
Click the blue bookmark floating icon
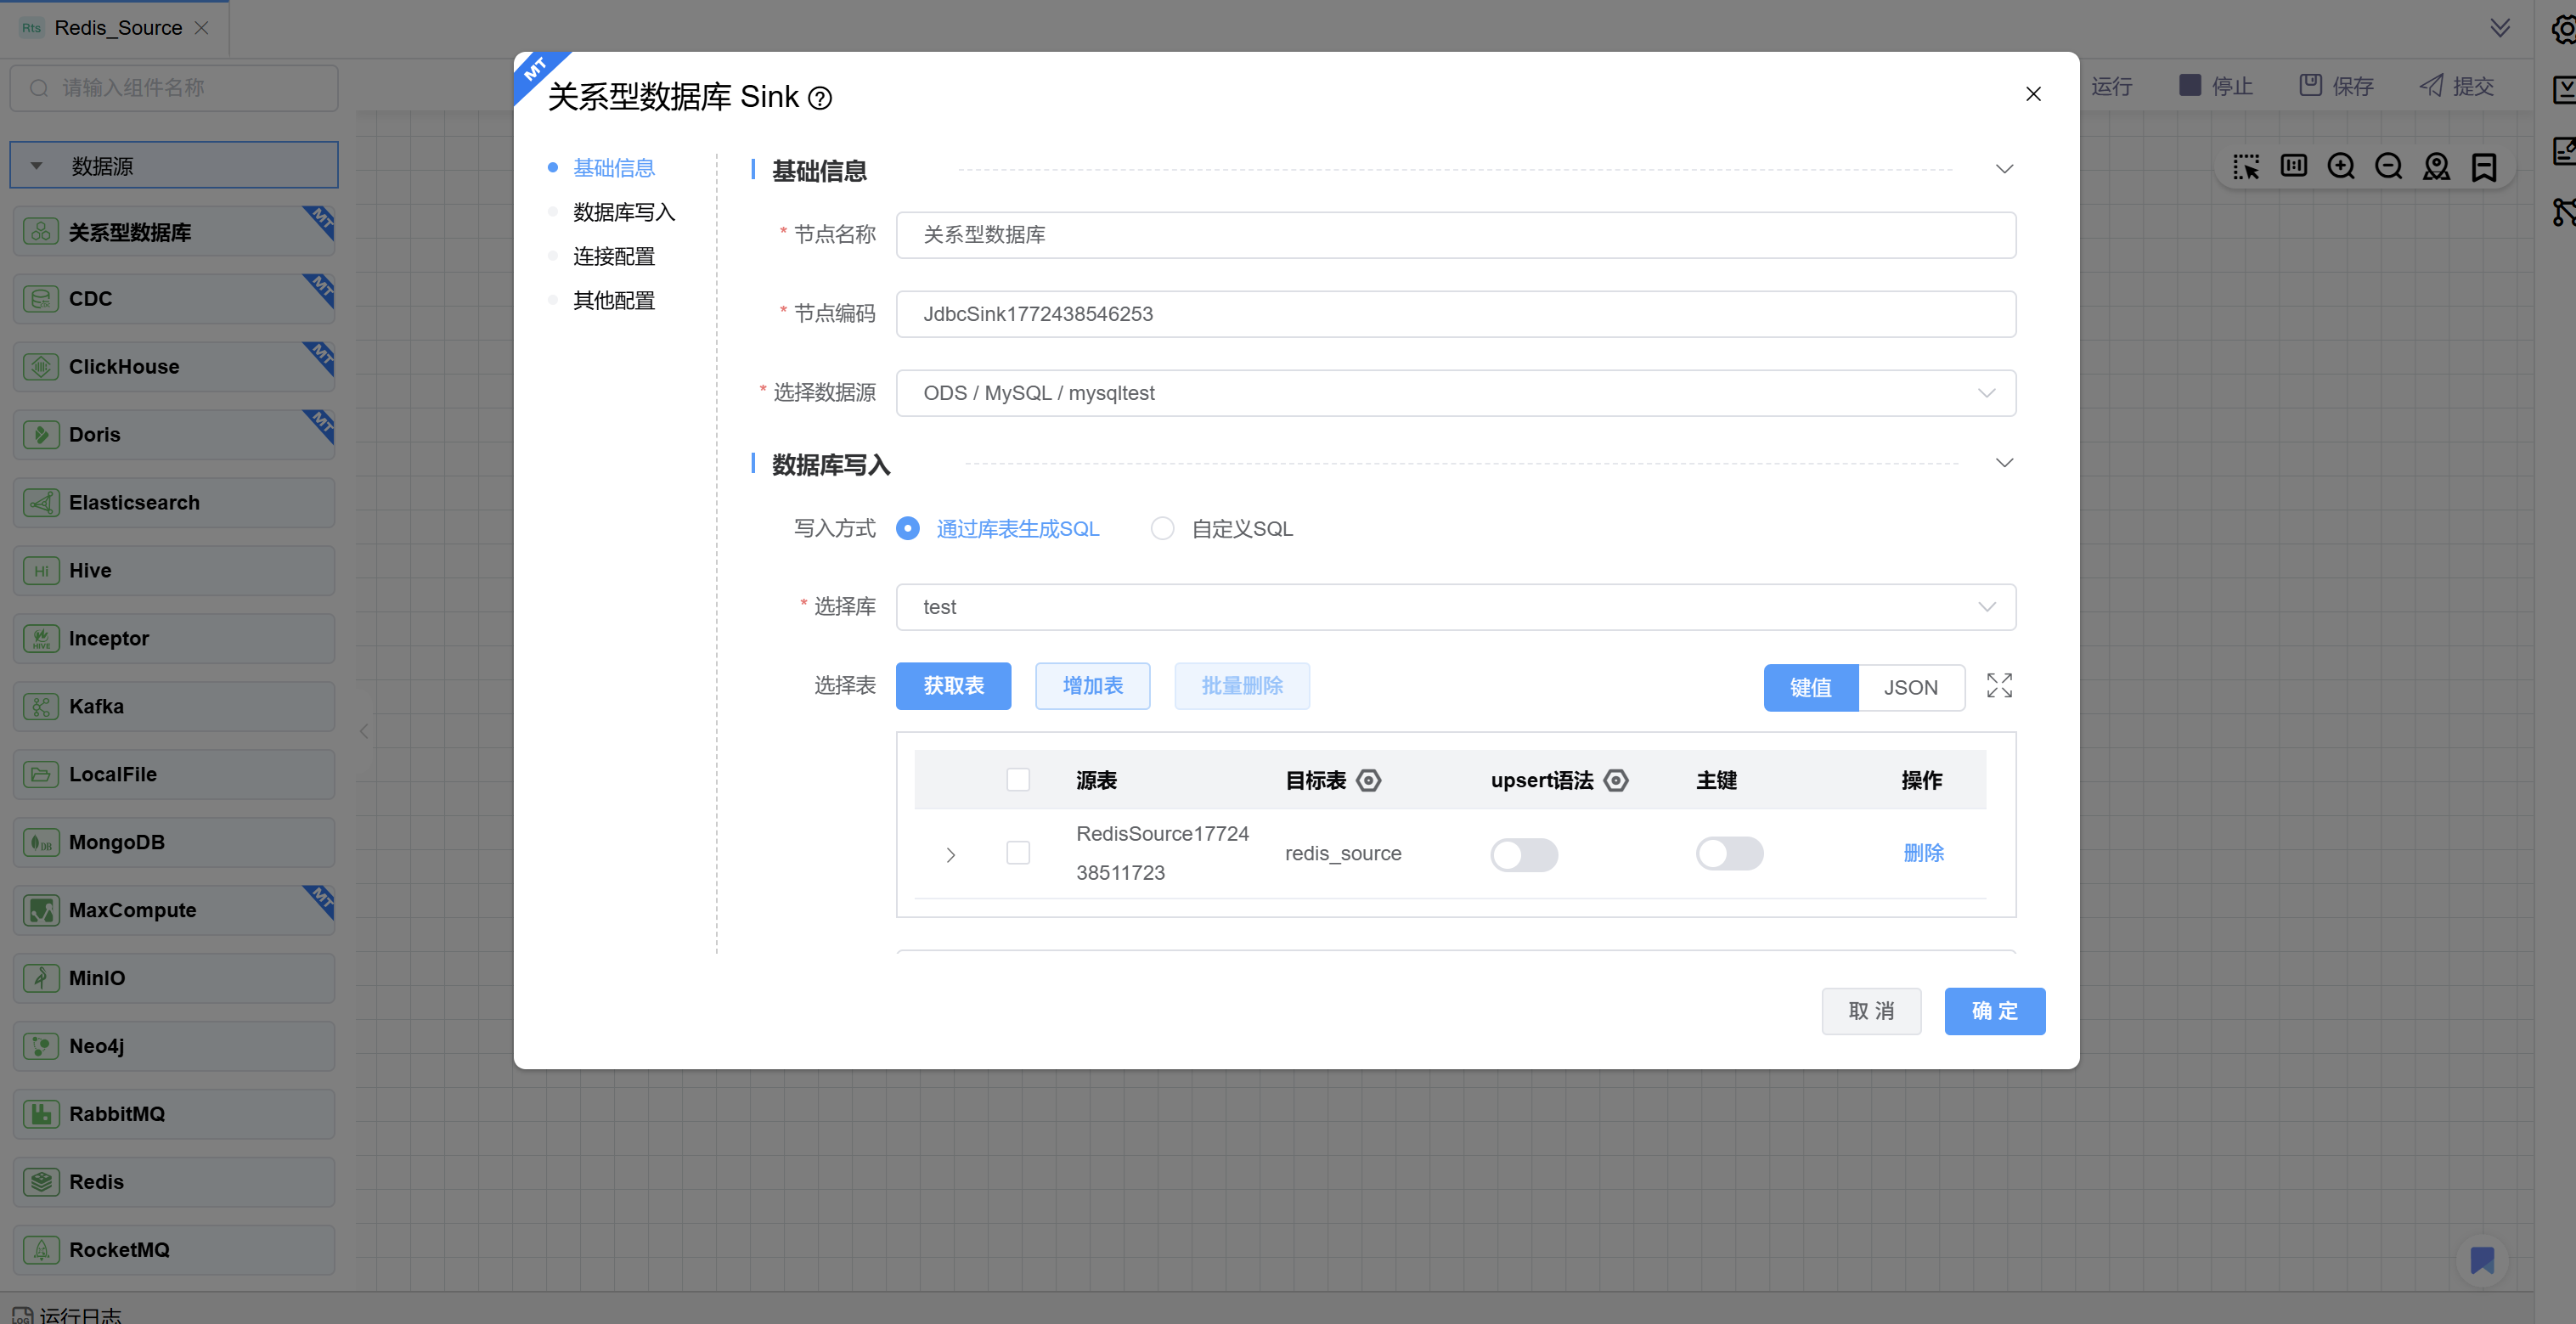pyautogui.click(x=2482, y=1260)
